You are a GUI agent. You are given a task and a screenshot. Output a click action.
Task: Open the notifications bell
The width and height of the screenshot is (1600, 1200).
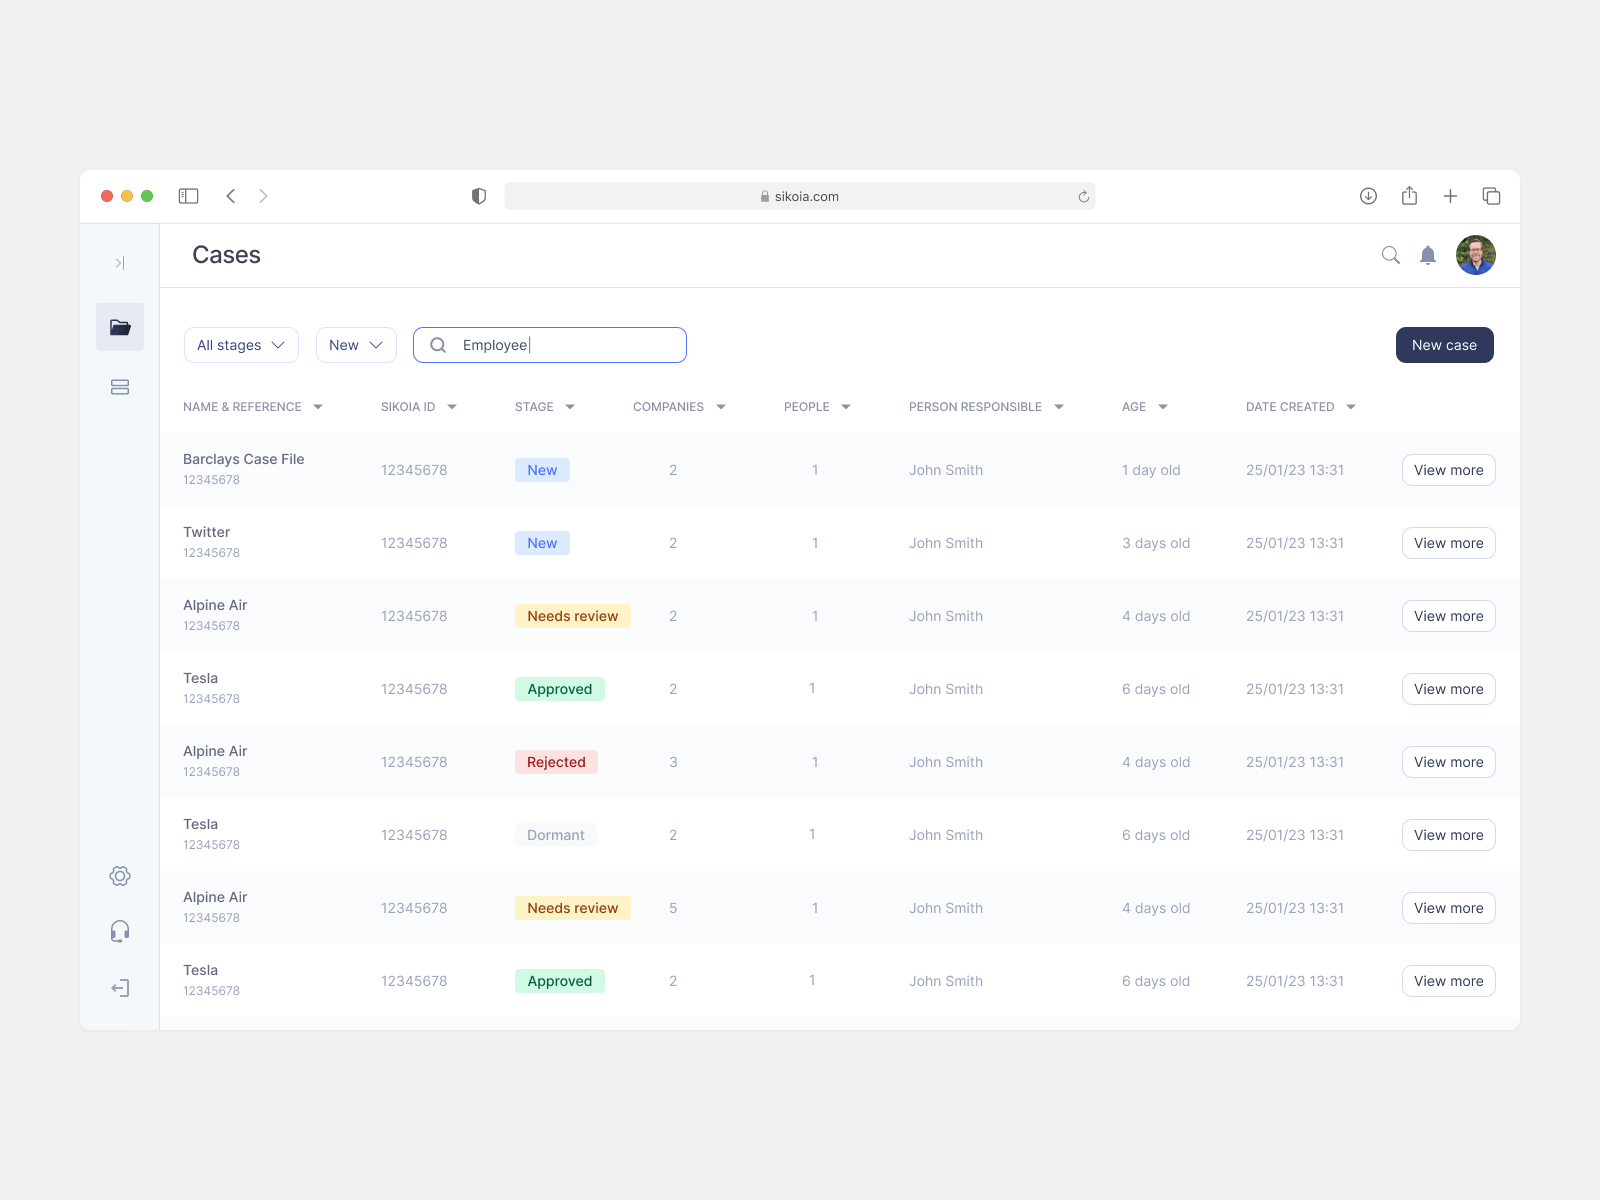[x=1428, y=255]
